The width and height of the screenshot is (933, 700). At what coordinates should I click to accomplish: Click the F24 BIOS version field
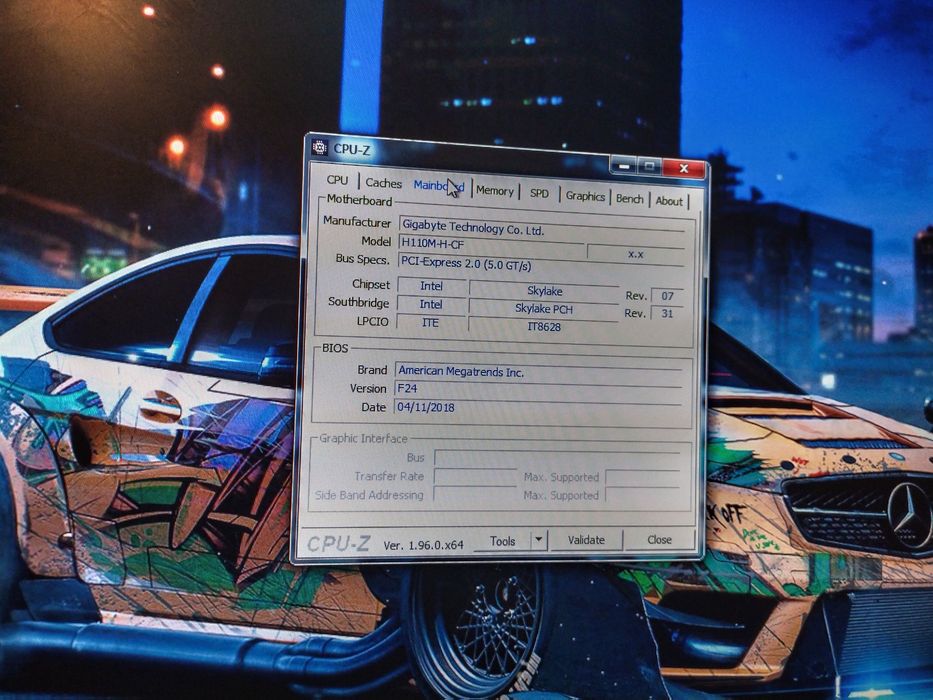click(538, 390)
